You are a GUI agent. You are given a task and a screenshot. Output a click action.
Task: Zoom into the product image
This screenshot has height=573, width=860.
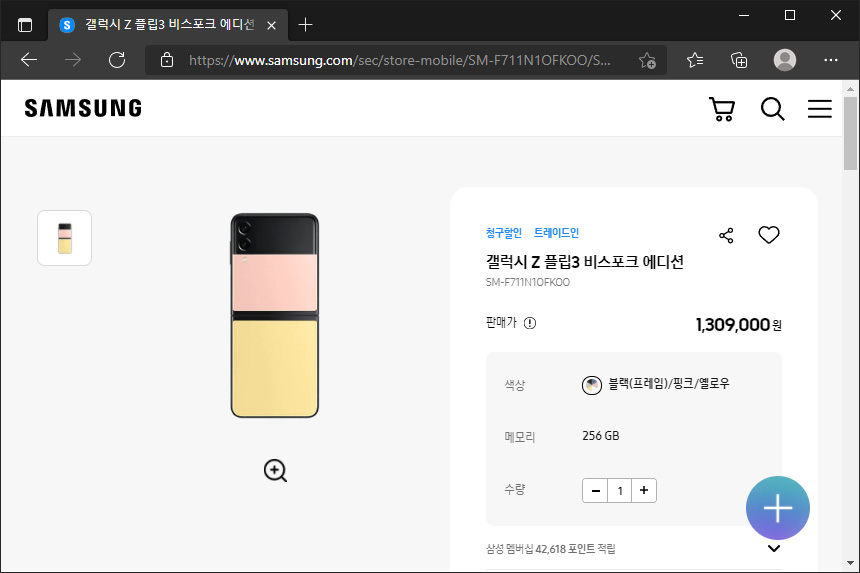point(275,470)
